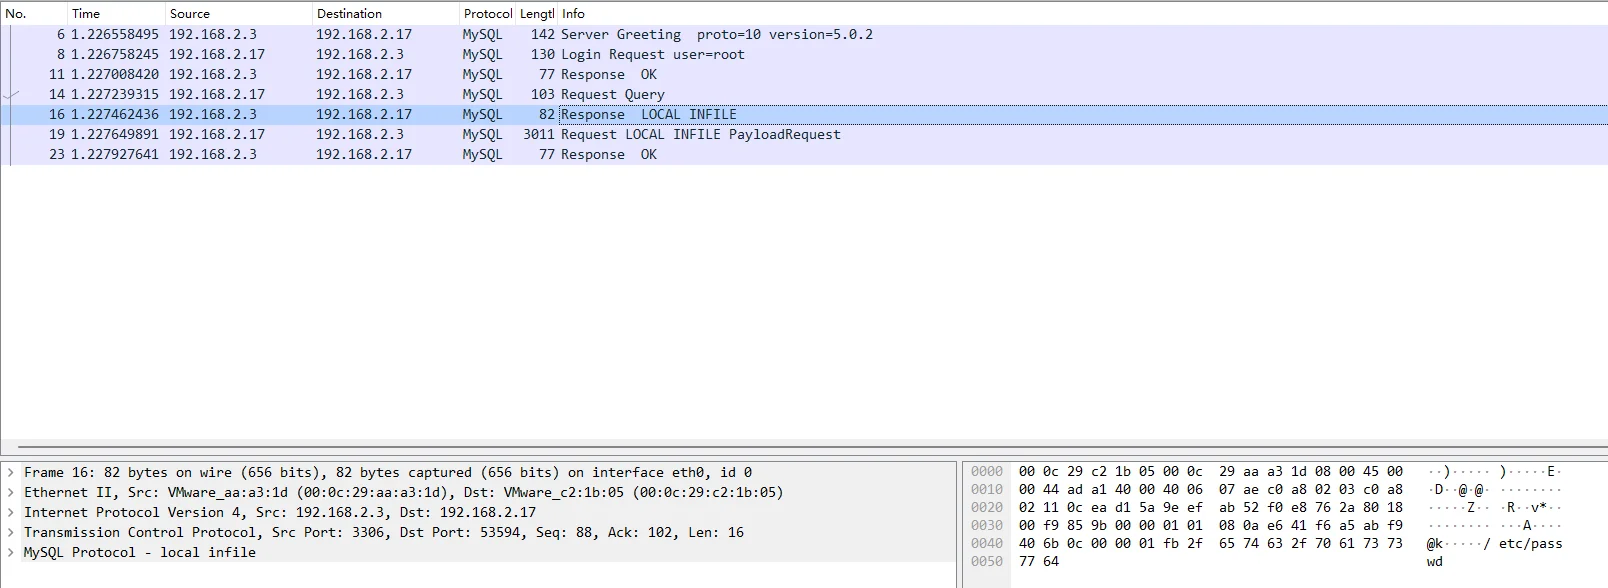Expand the Ethernet II details arrow
Viewport: 1608px width, 588px height.
10,493
